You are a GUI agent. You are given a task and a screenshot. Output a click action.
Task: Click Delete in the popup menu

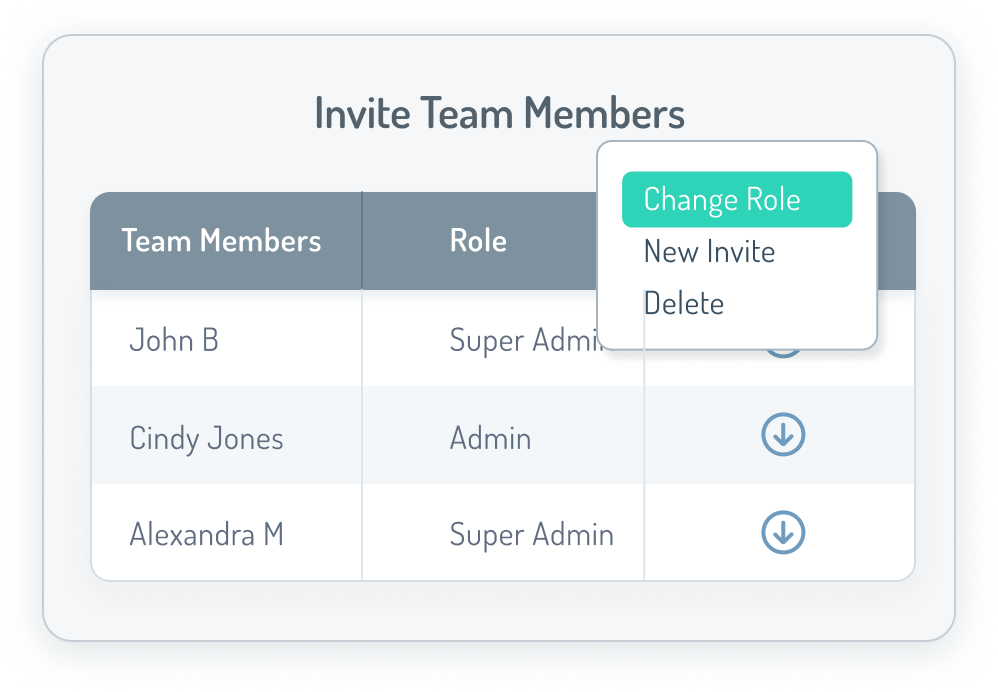(x=685, y=302)
